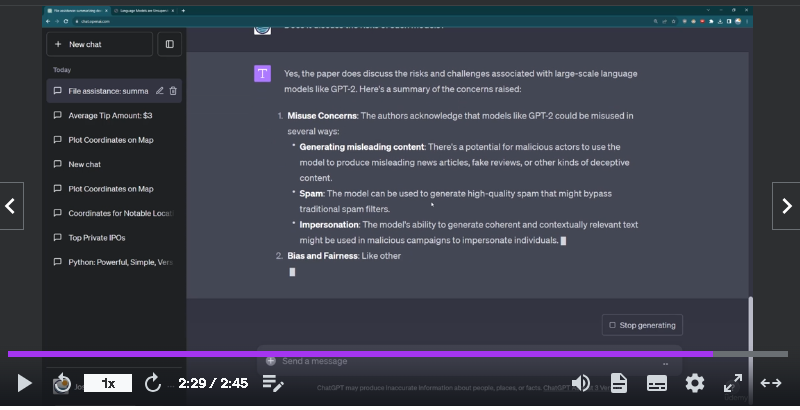Open the video settings gear

coord(694,383)
